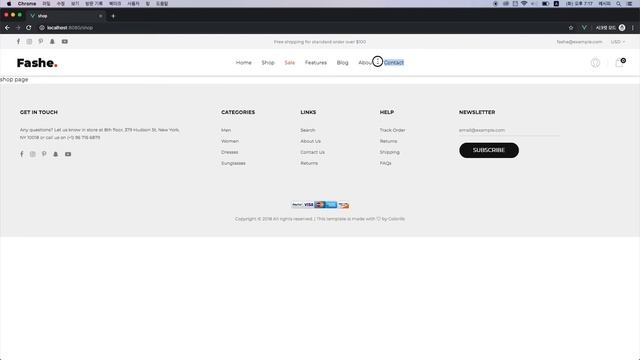Open the Chrome application menu
The width and height of the screenshot is (640, 360).
27,4
